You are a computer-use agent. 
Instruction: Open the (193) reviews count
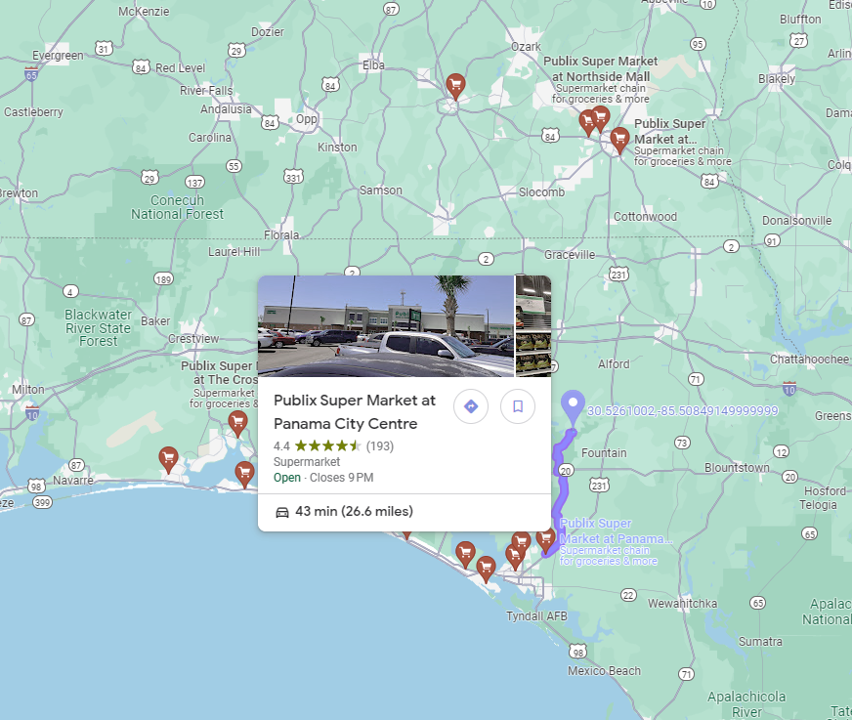[380, 446]
